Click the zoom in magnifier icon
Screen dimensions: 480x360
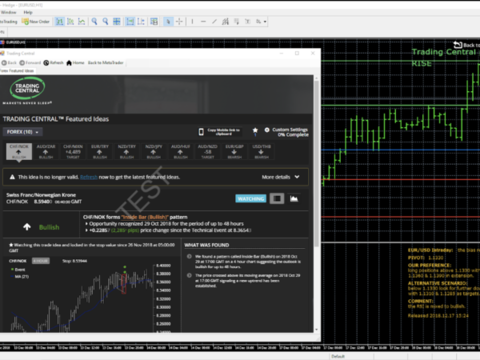click(x=94, y=22)
